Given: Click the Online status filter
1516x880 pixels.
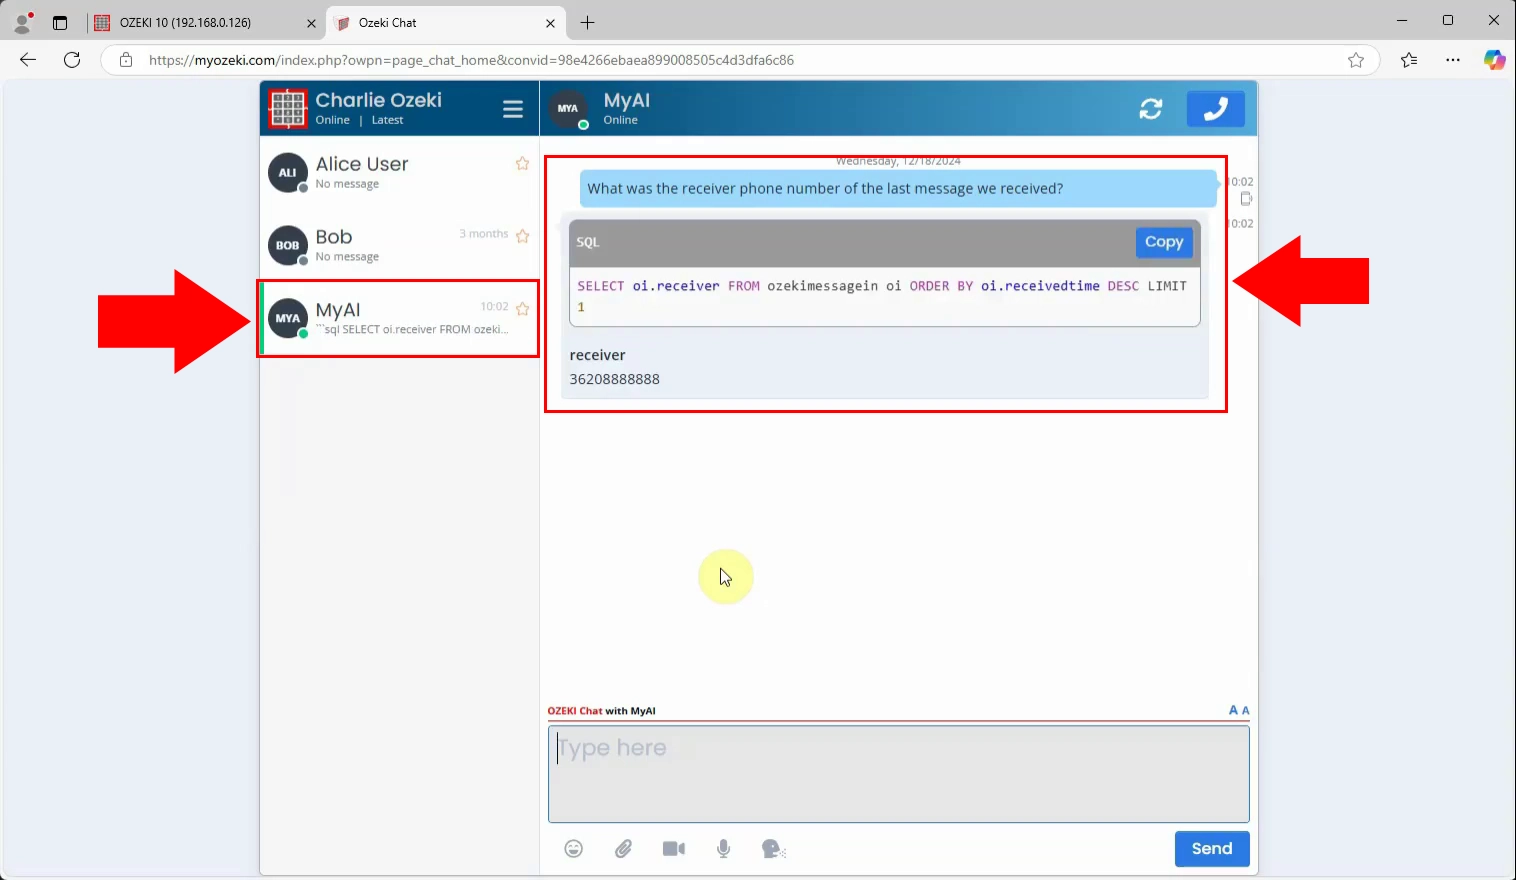Looking at the screenshot, I should tap(333, 120).
